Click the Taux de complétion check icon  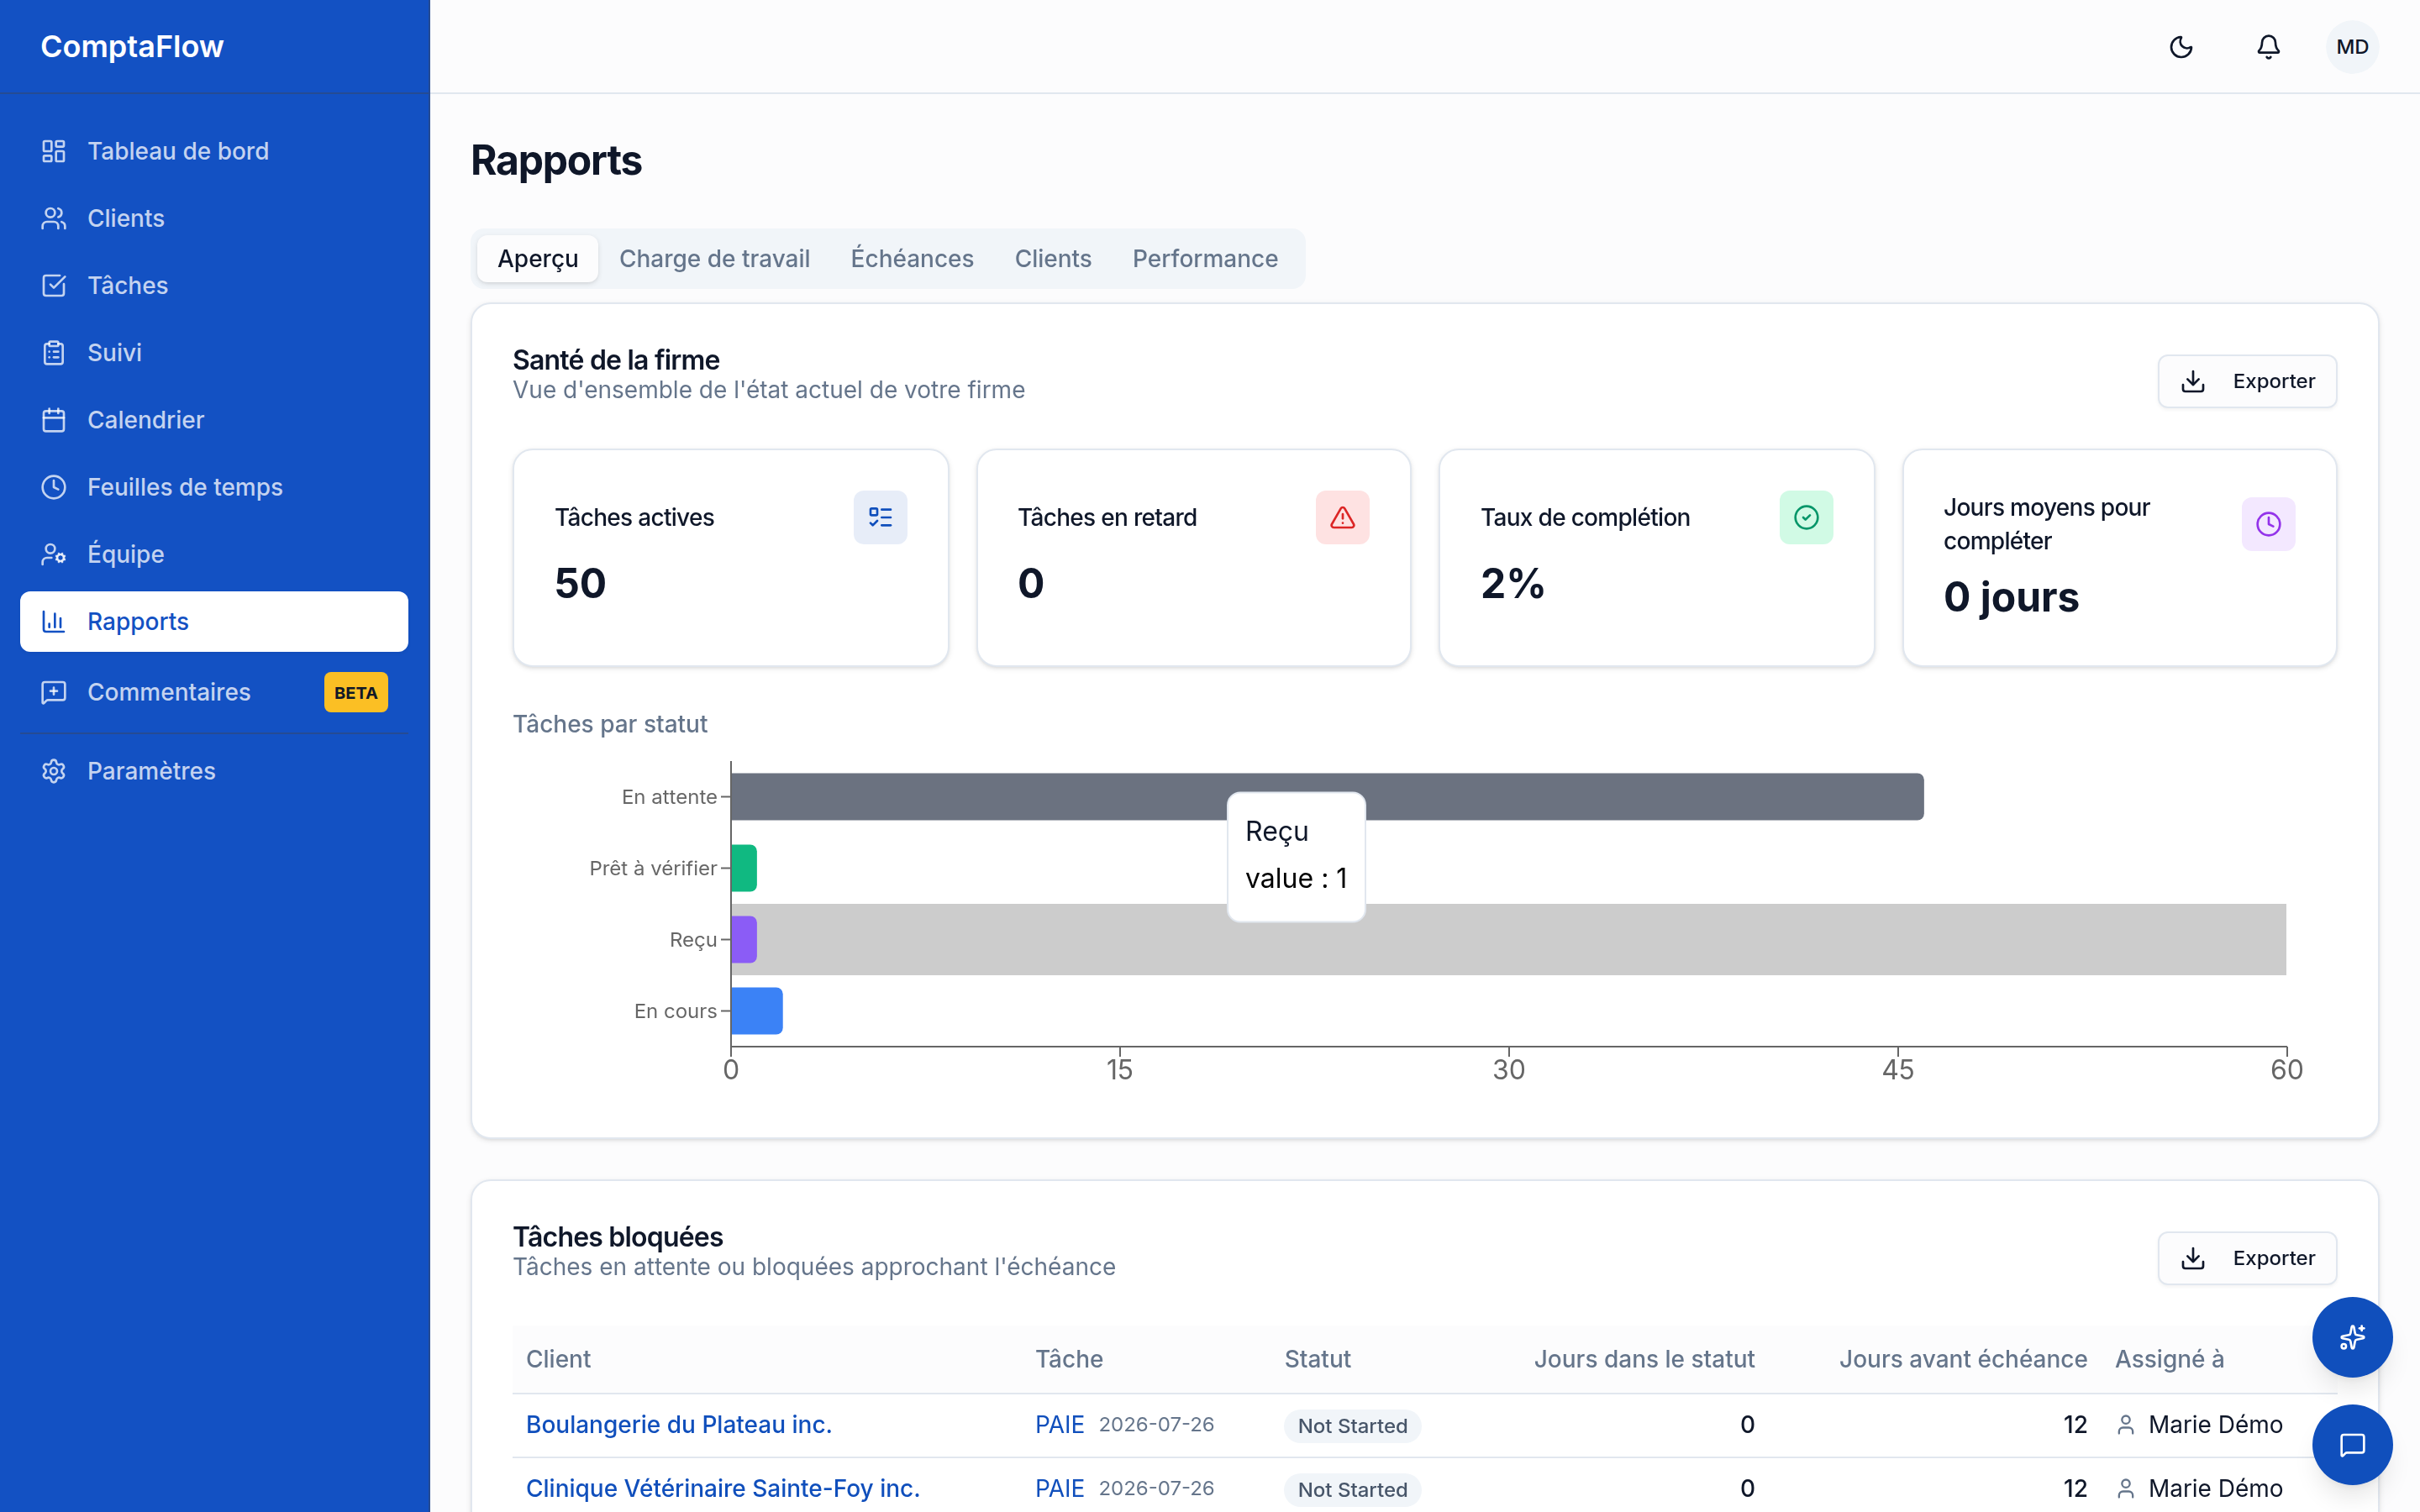[1806, 517]
